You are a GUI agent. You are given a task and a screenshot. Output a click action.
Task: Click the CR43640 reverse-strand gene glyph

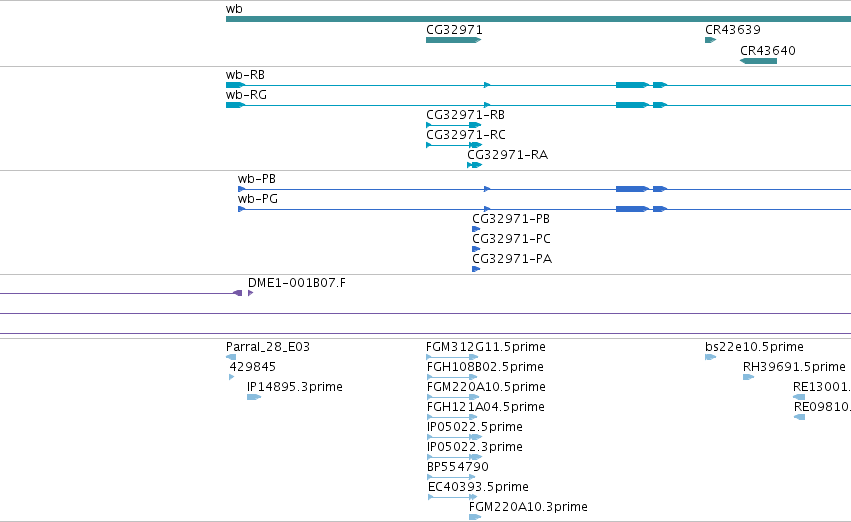click(758, 61)
